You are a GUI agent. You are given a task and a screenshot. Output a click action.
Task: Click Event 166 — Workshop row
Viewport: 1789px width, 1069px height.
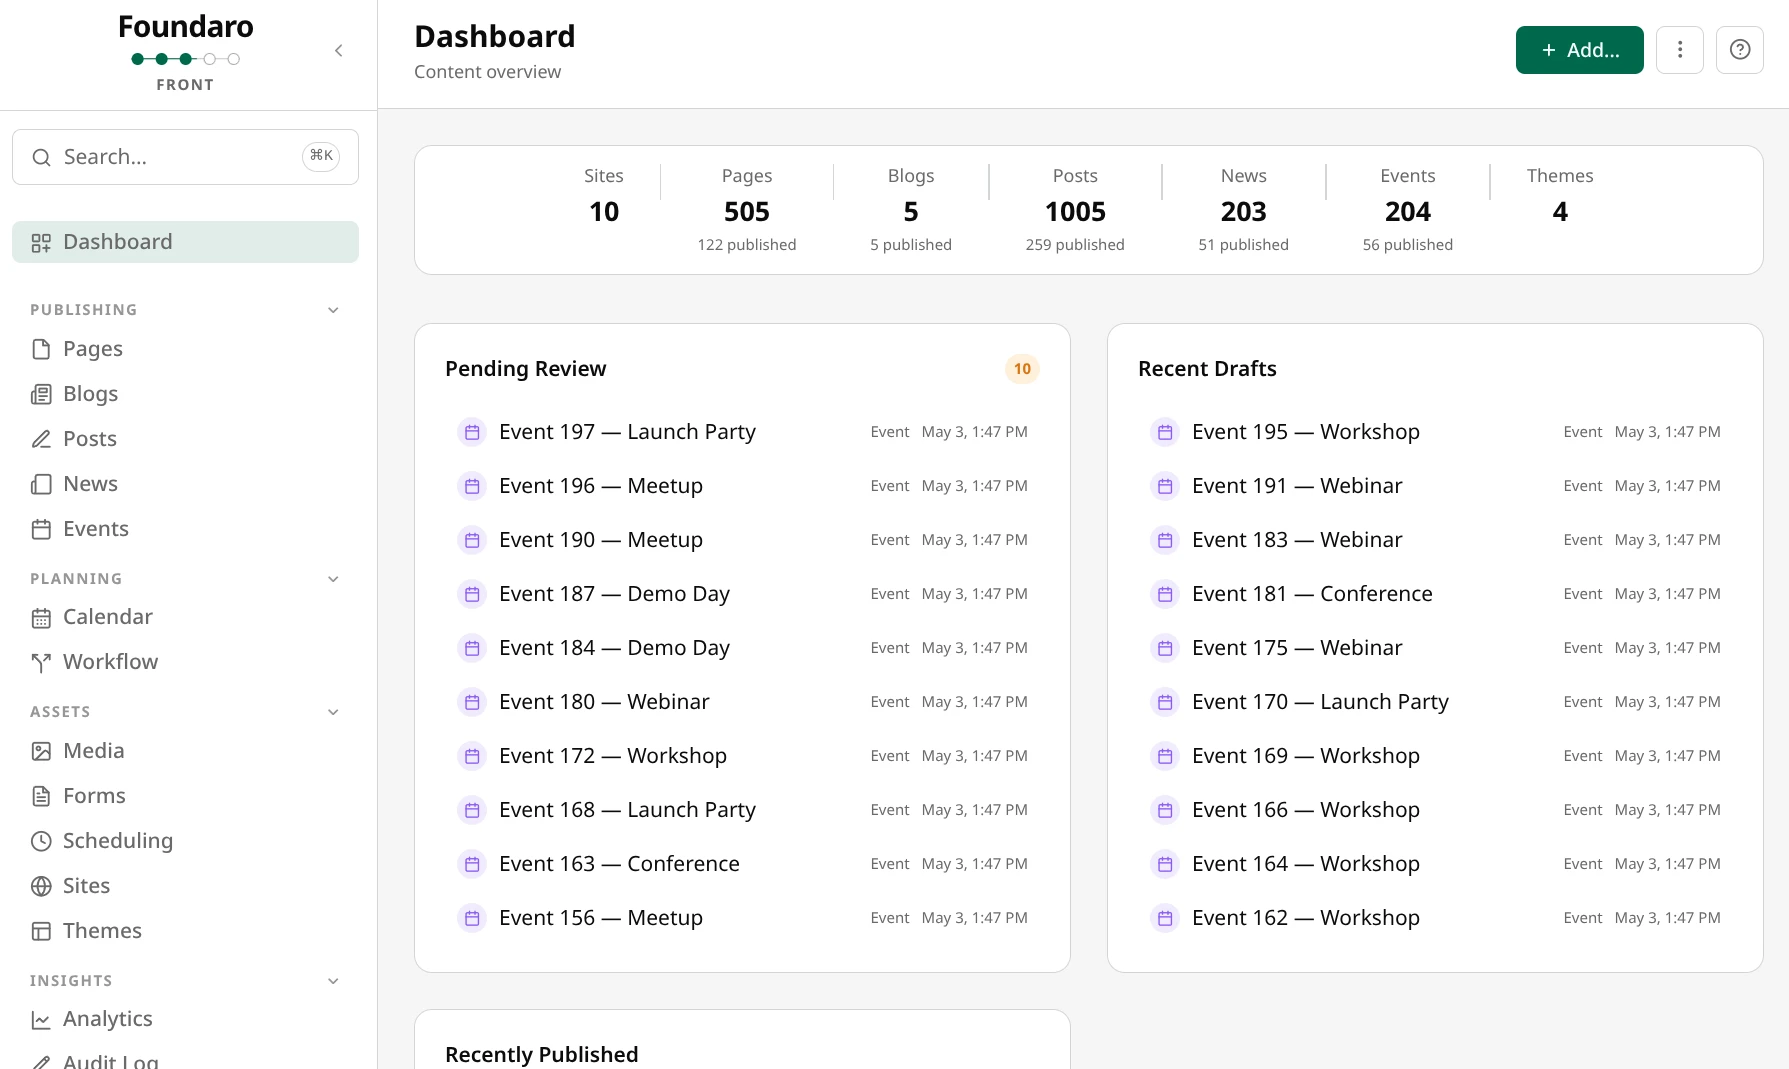(1435, 810)
